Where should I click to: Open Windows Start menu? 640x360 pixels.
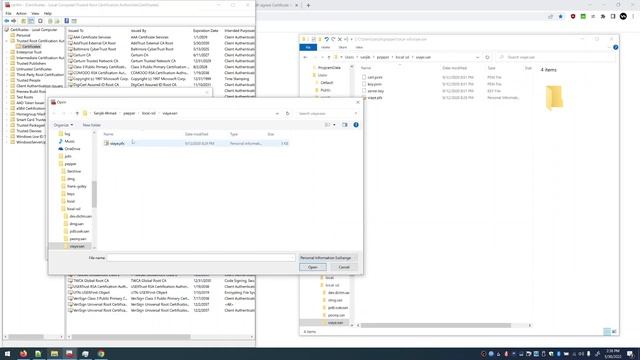click(7, 353)
